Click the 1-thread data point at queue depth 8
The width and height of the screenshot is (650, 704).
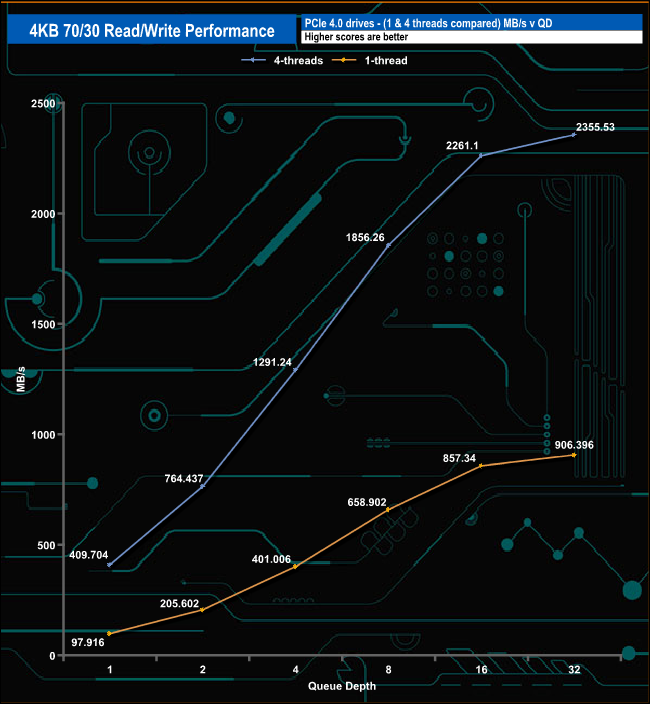click(x=388, y=510)
